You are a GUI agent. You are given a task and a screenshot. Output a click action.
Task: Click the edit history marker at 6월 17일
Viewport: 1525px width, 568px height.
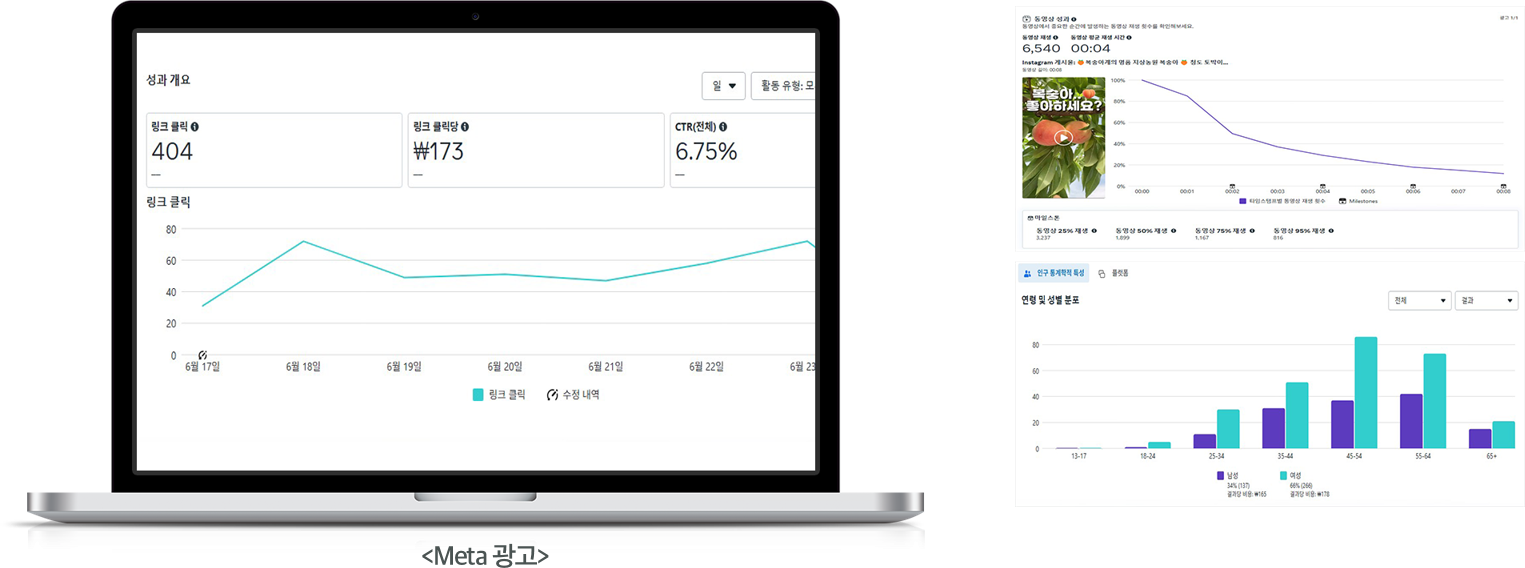(202, 355)
